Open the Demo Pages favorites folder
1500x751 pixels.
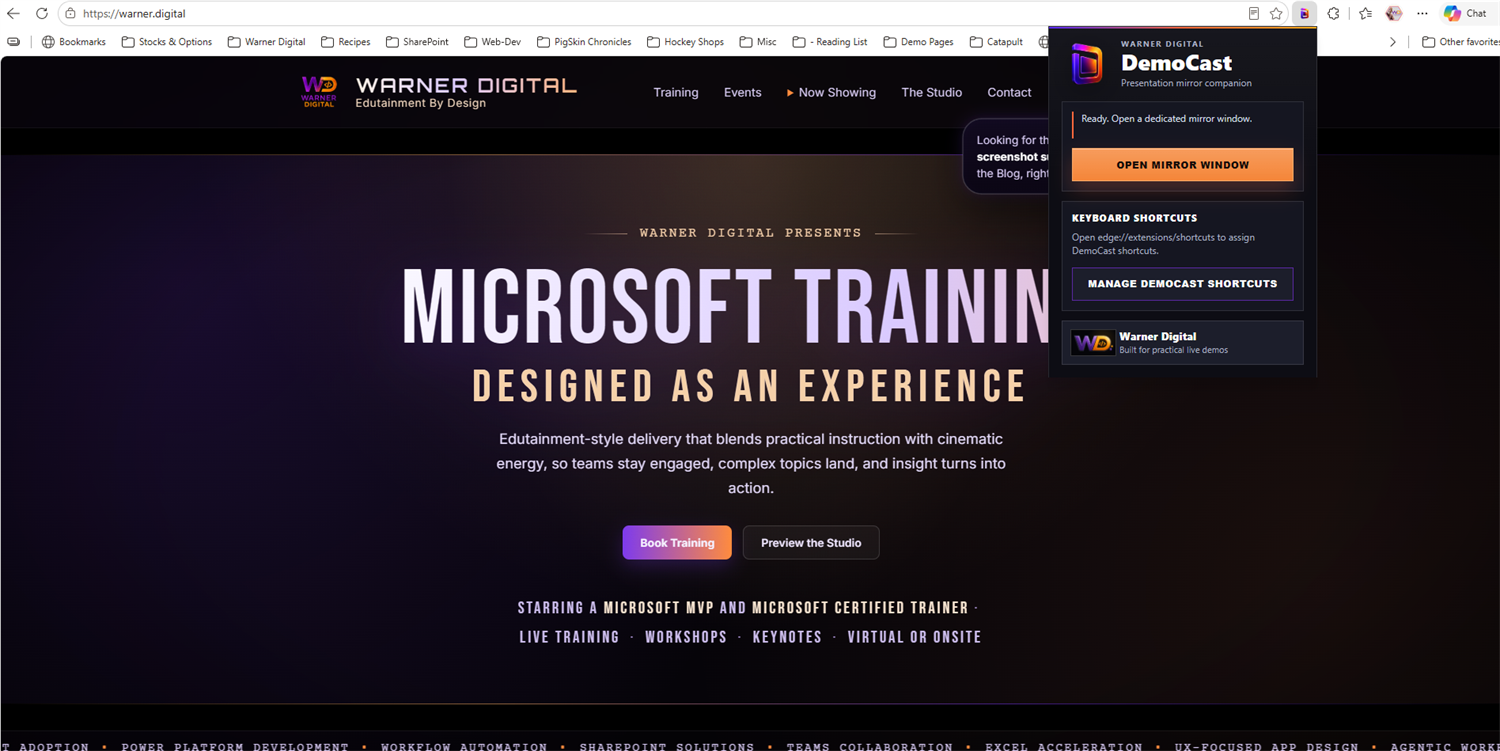(x=918, y=42)
